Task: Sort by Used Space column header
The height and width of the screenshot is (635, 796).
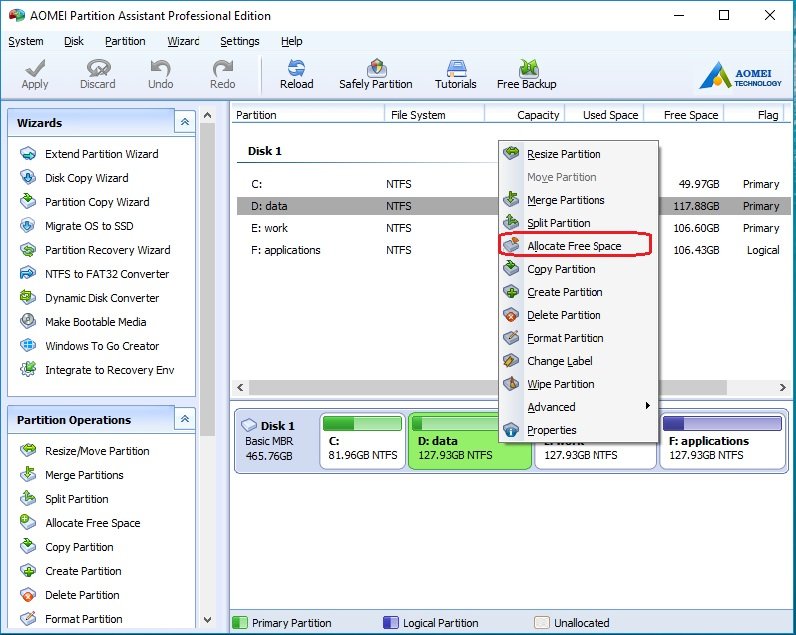Action: [605, 115]
